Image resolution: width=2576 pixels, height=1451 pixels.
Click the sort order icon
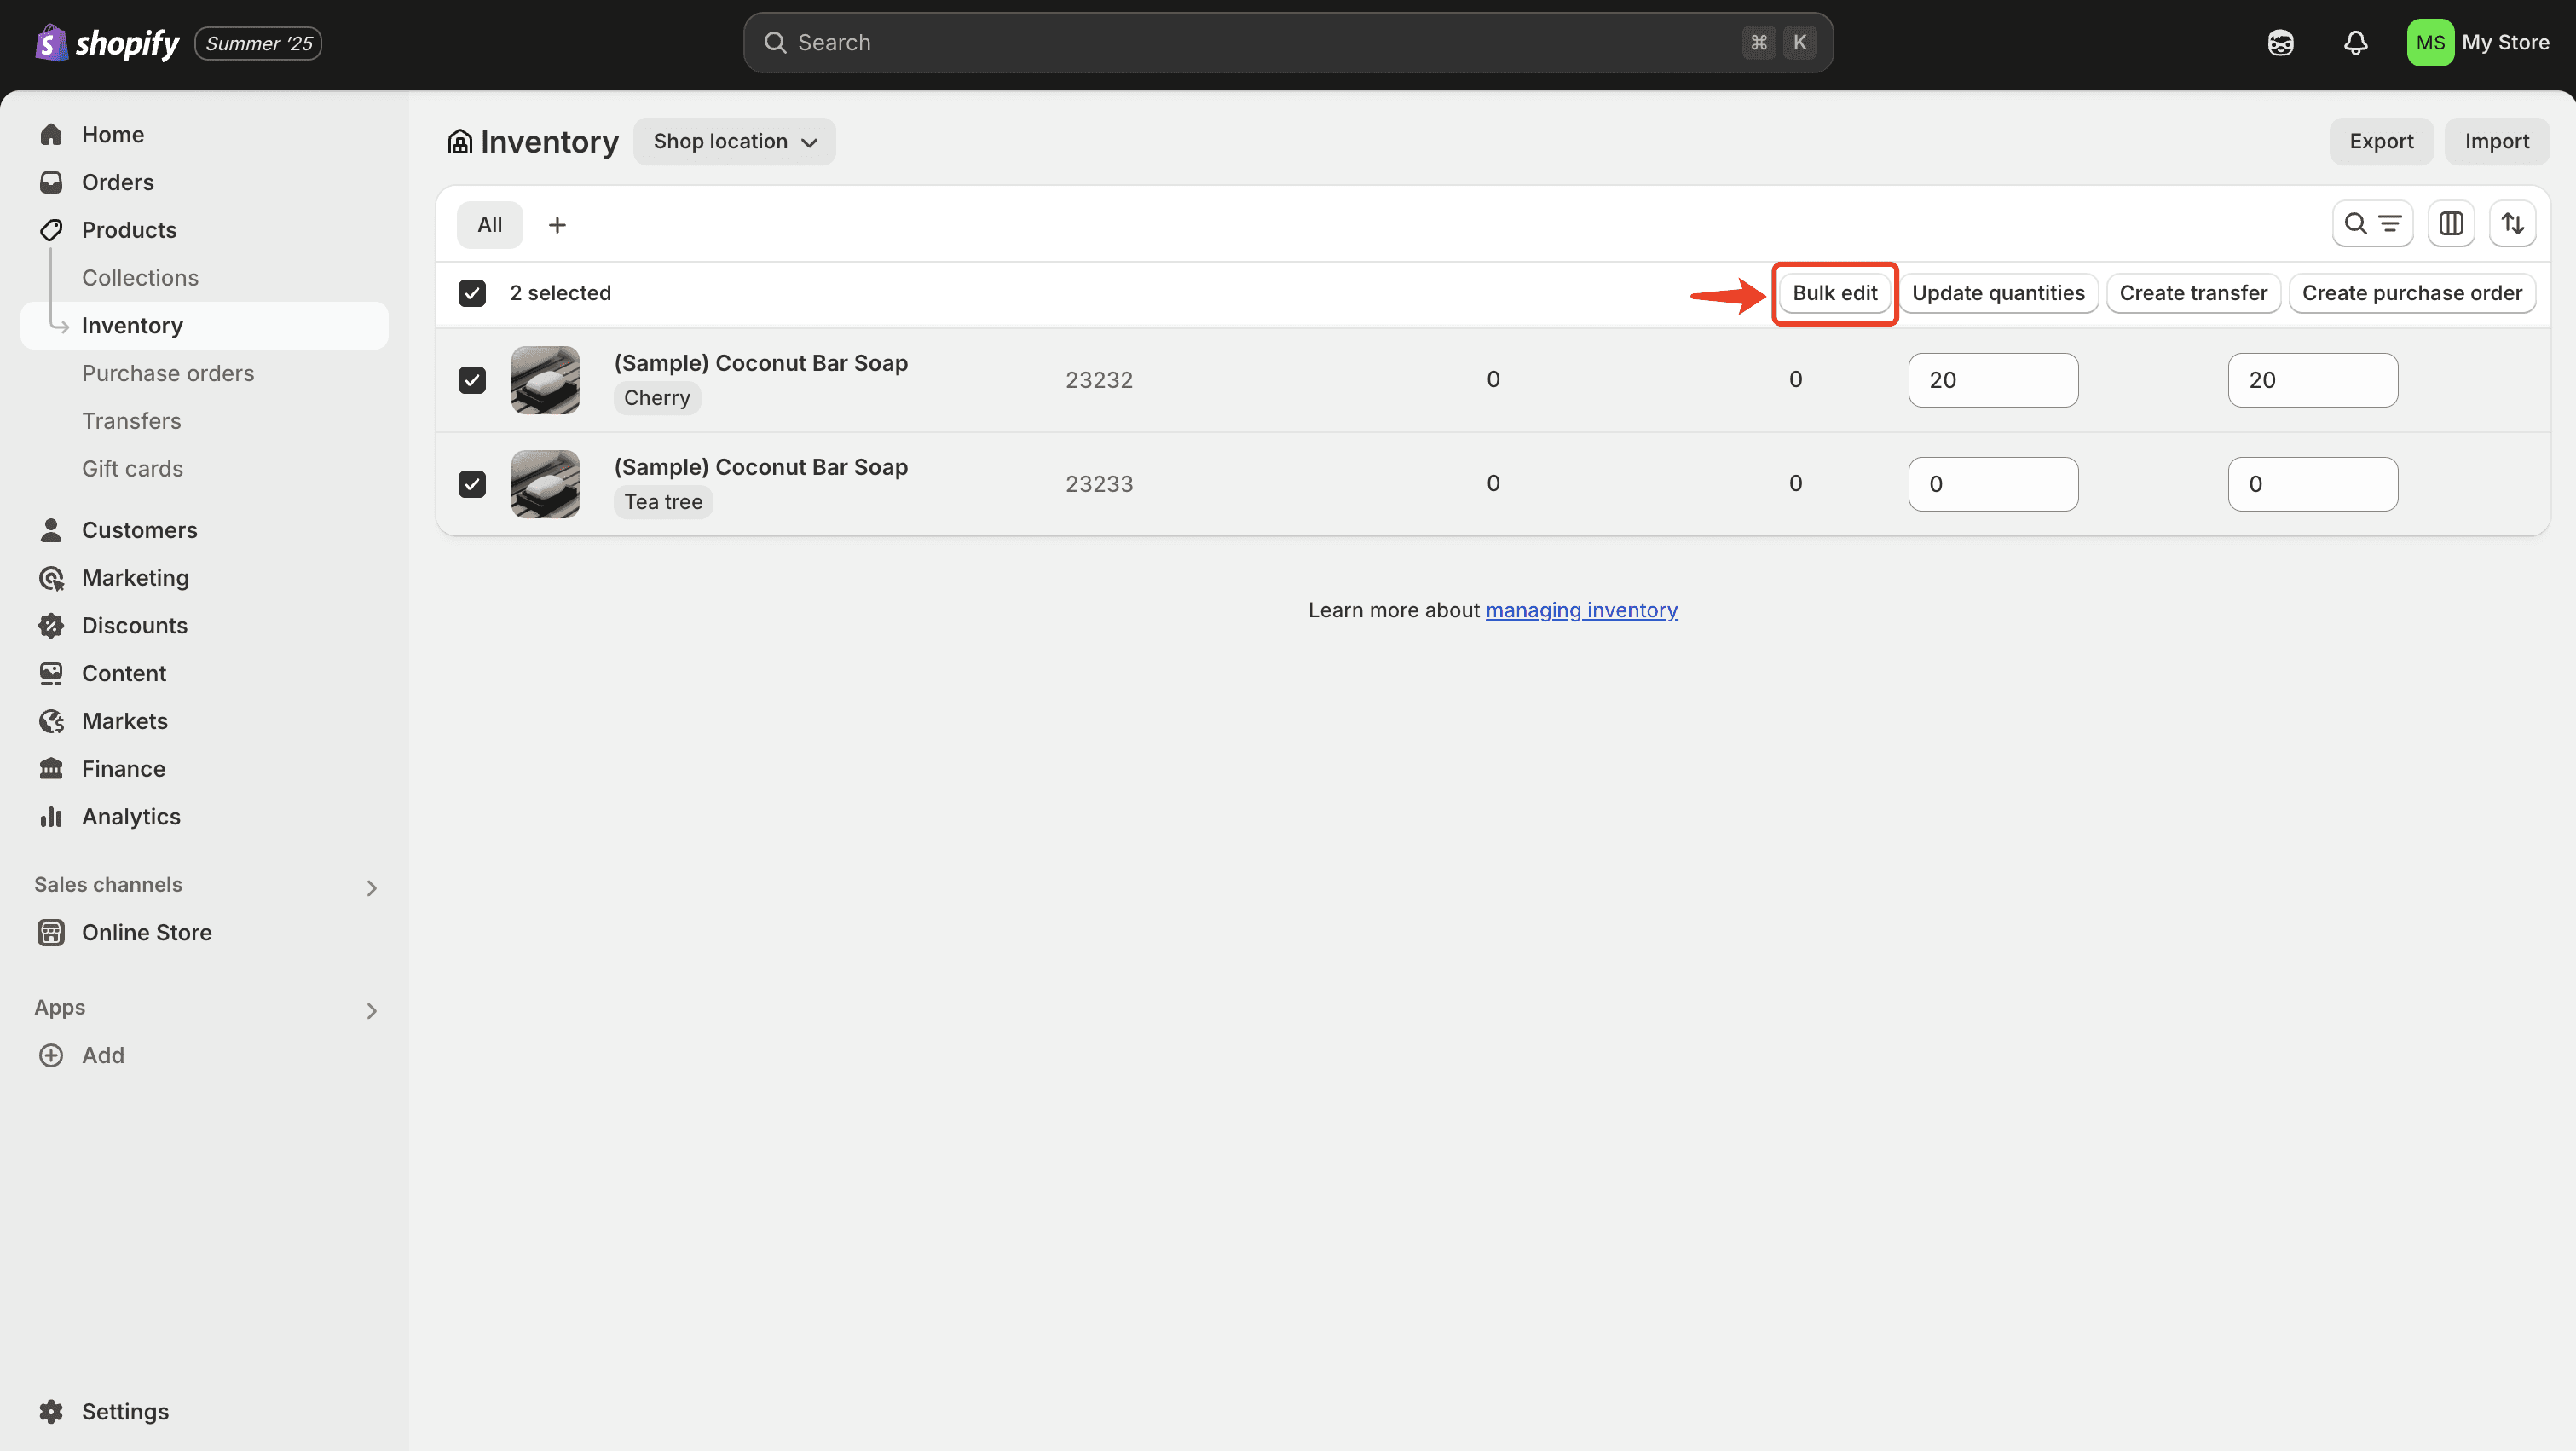click(2513, 223)
